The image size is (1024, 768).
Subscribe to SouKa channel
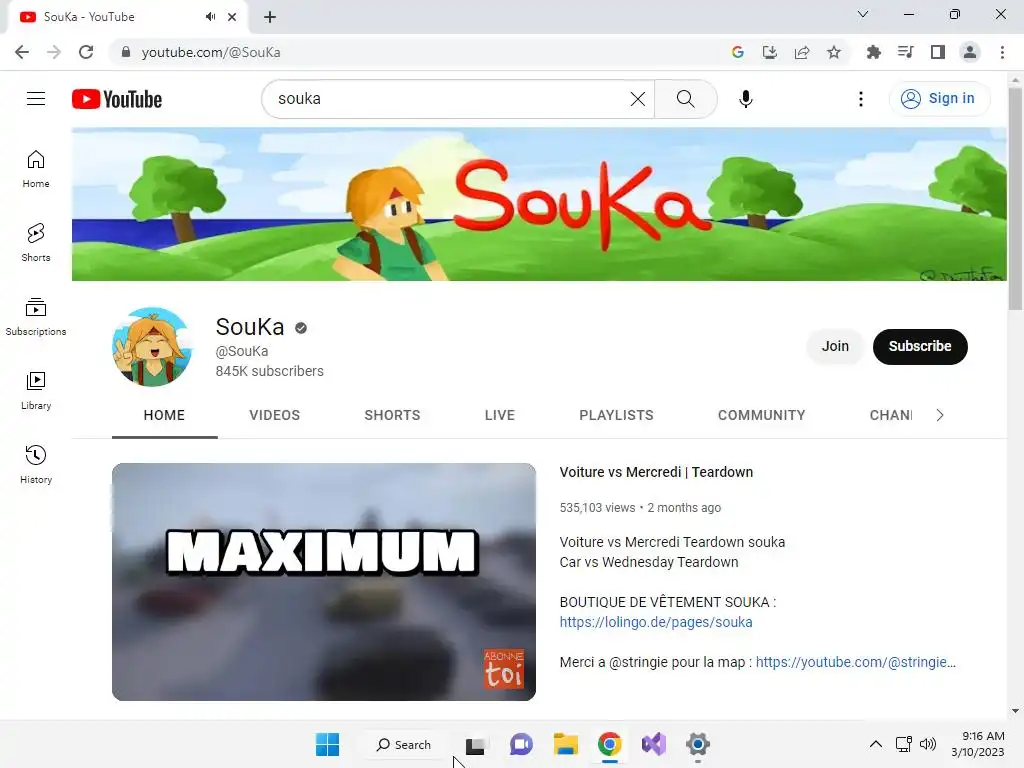click(x=920, y=346)
